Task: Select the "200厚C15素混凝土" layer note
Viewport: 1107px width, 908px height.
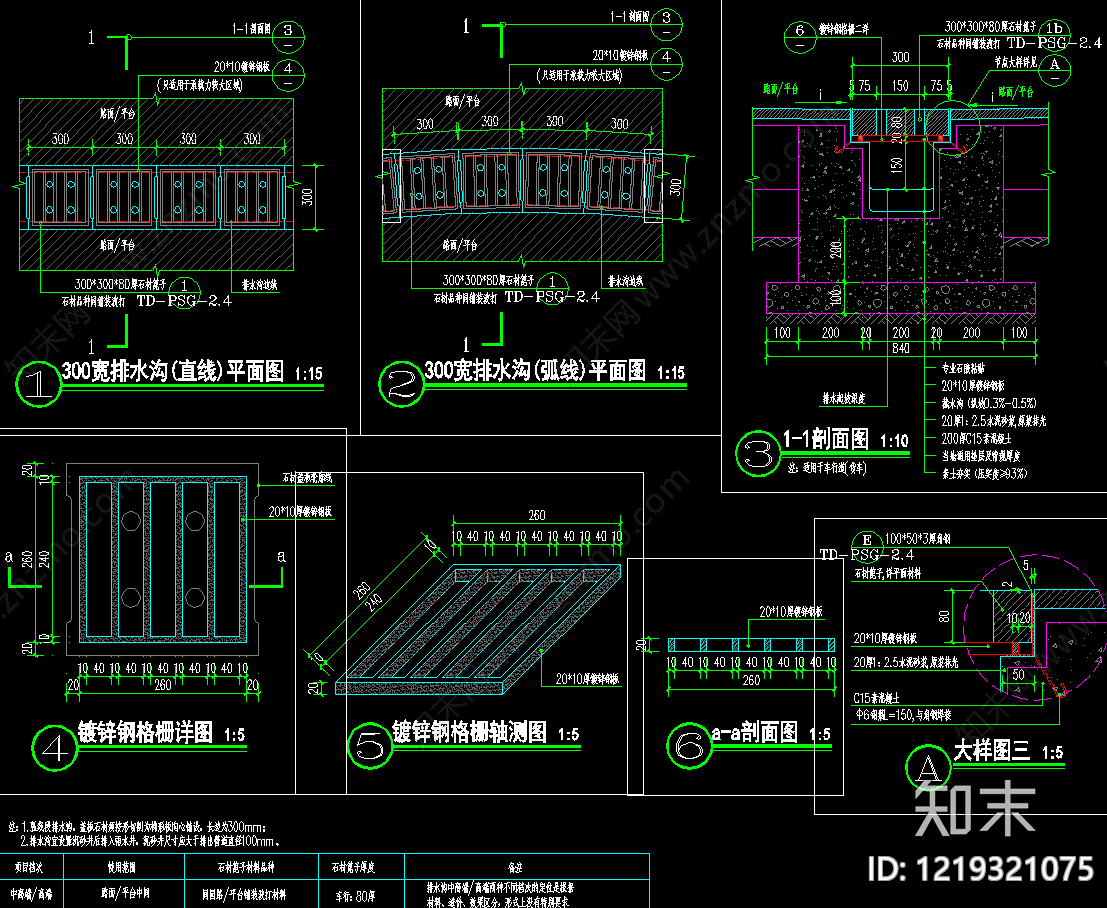Action: coord(976,438)
